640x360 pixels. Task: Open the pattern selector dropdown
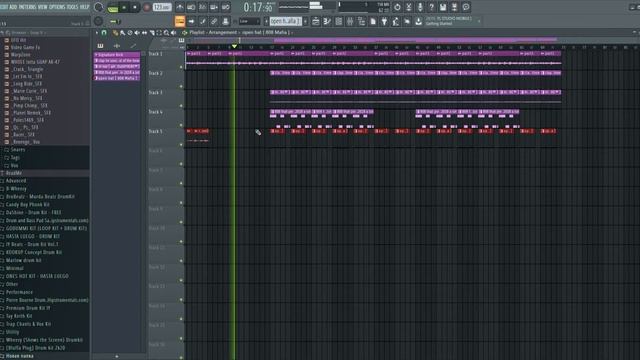(x=285, y=21)
